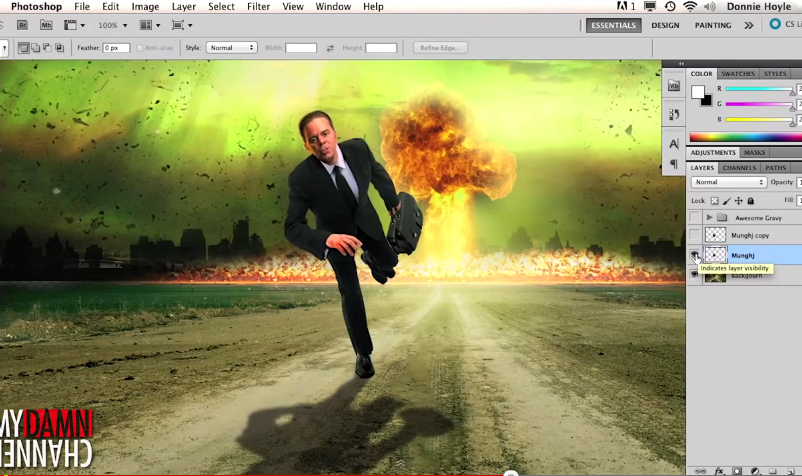Open the View menu
This screenshot has width=802, height=476.
click(293, 7)
